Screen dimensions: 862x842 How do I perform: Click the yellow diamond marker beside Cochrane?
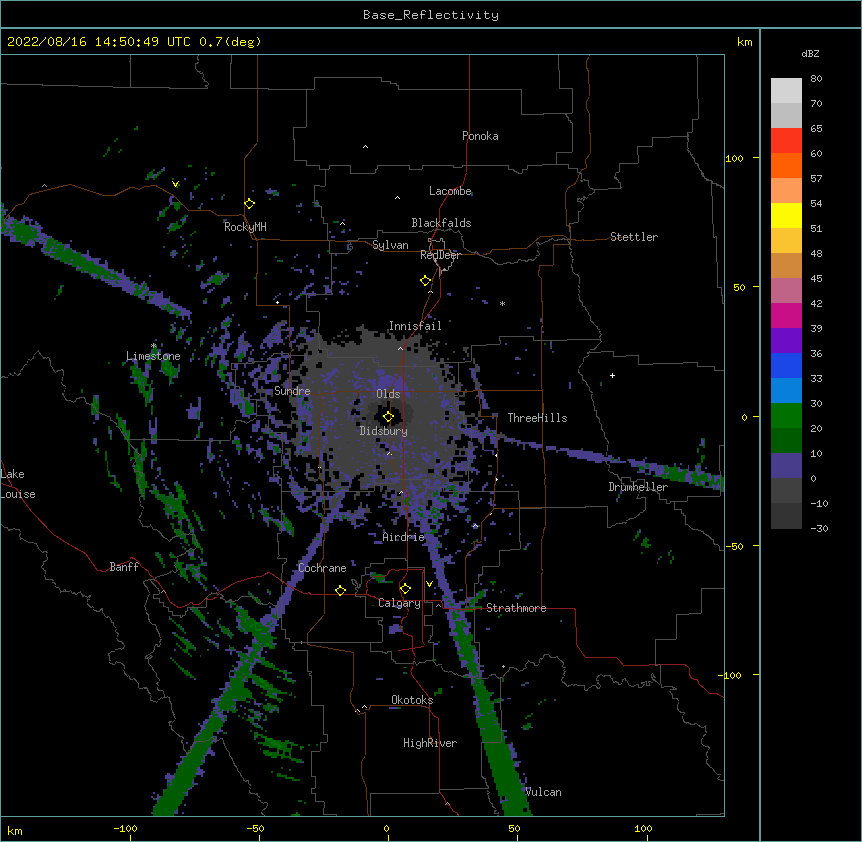[x=340, y=590]
